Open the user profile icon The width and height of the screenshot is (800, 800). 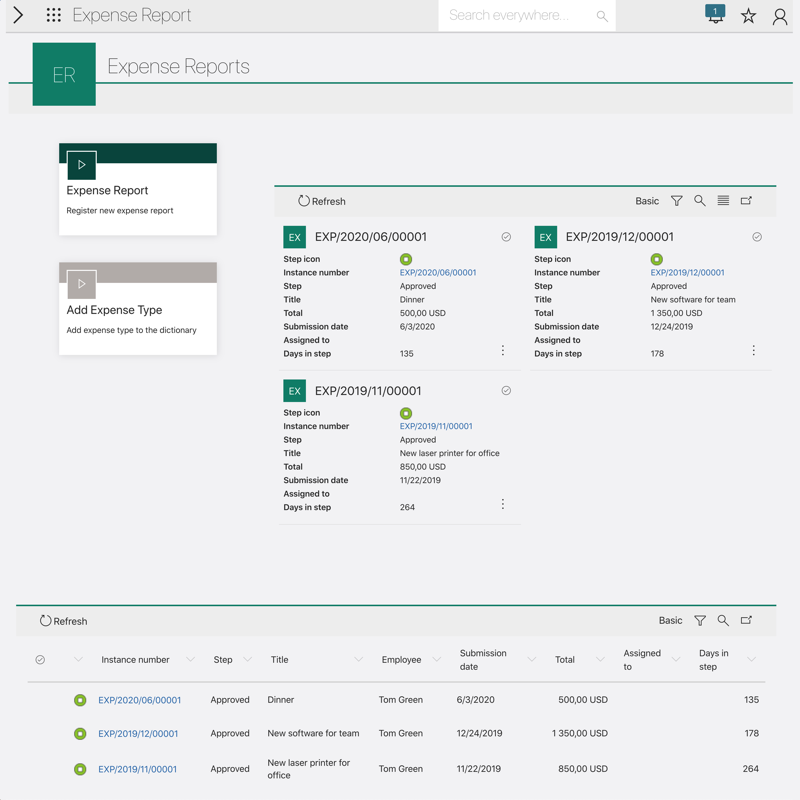(780, 16)
